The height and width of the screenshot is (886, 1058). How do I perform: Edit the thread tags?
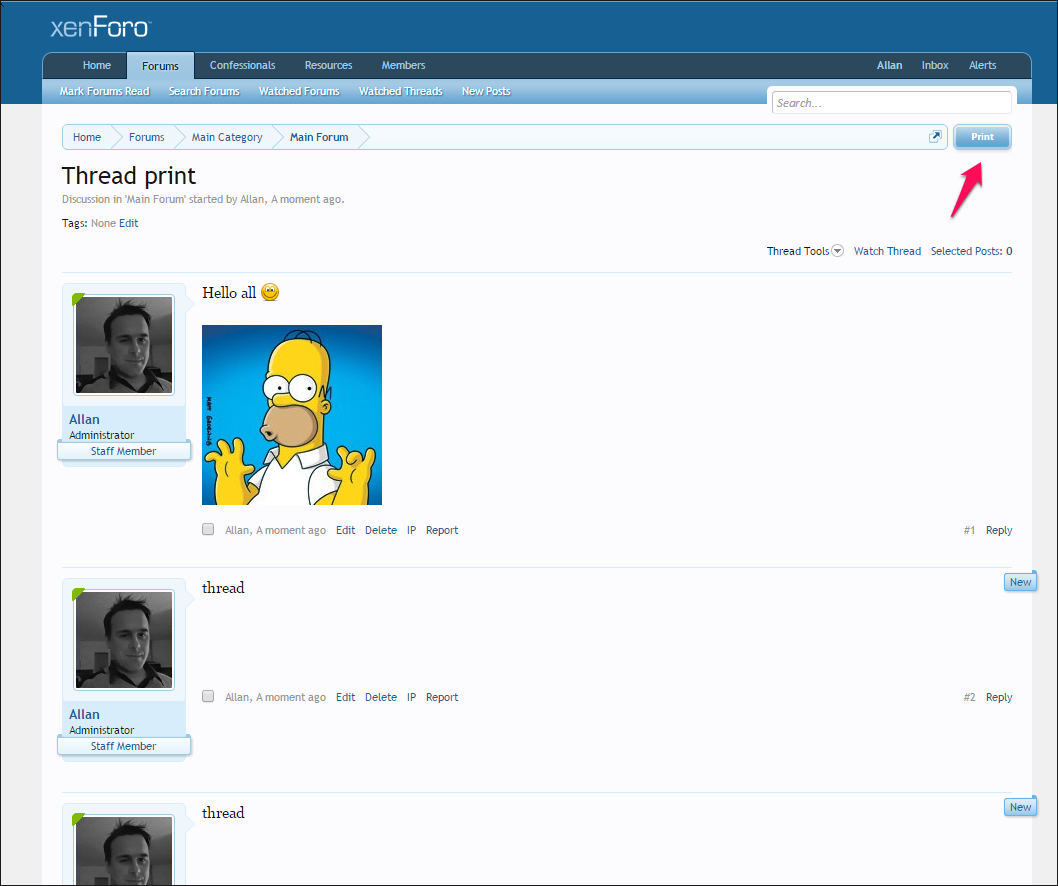coord(128,223)
